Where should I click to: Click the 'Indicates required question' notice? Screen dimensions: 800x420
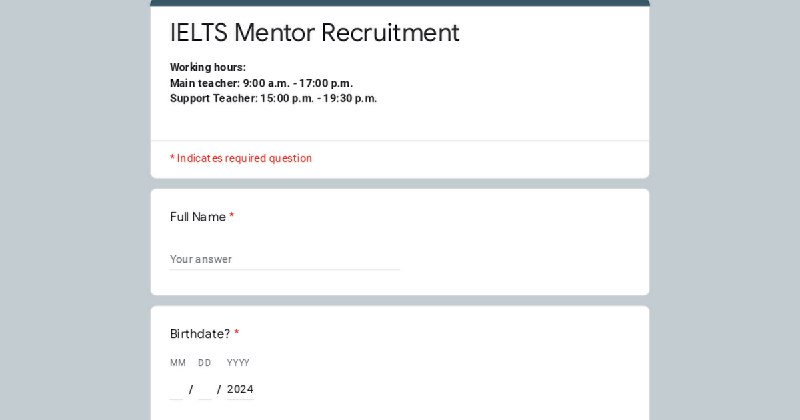(241, 158)
